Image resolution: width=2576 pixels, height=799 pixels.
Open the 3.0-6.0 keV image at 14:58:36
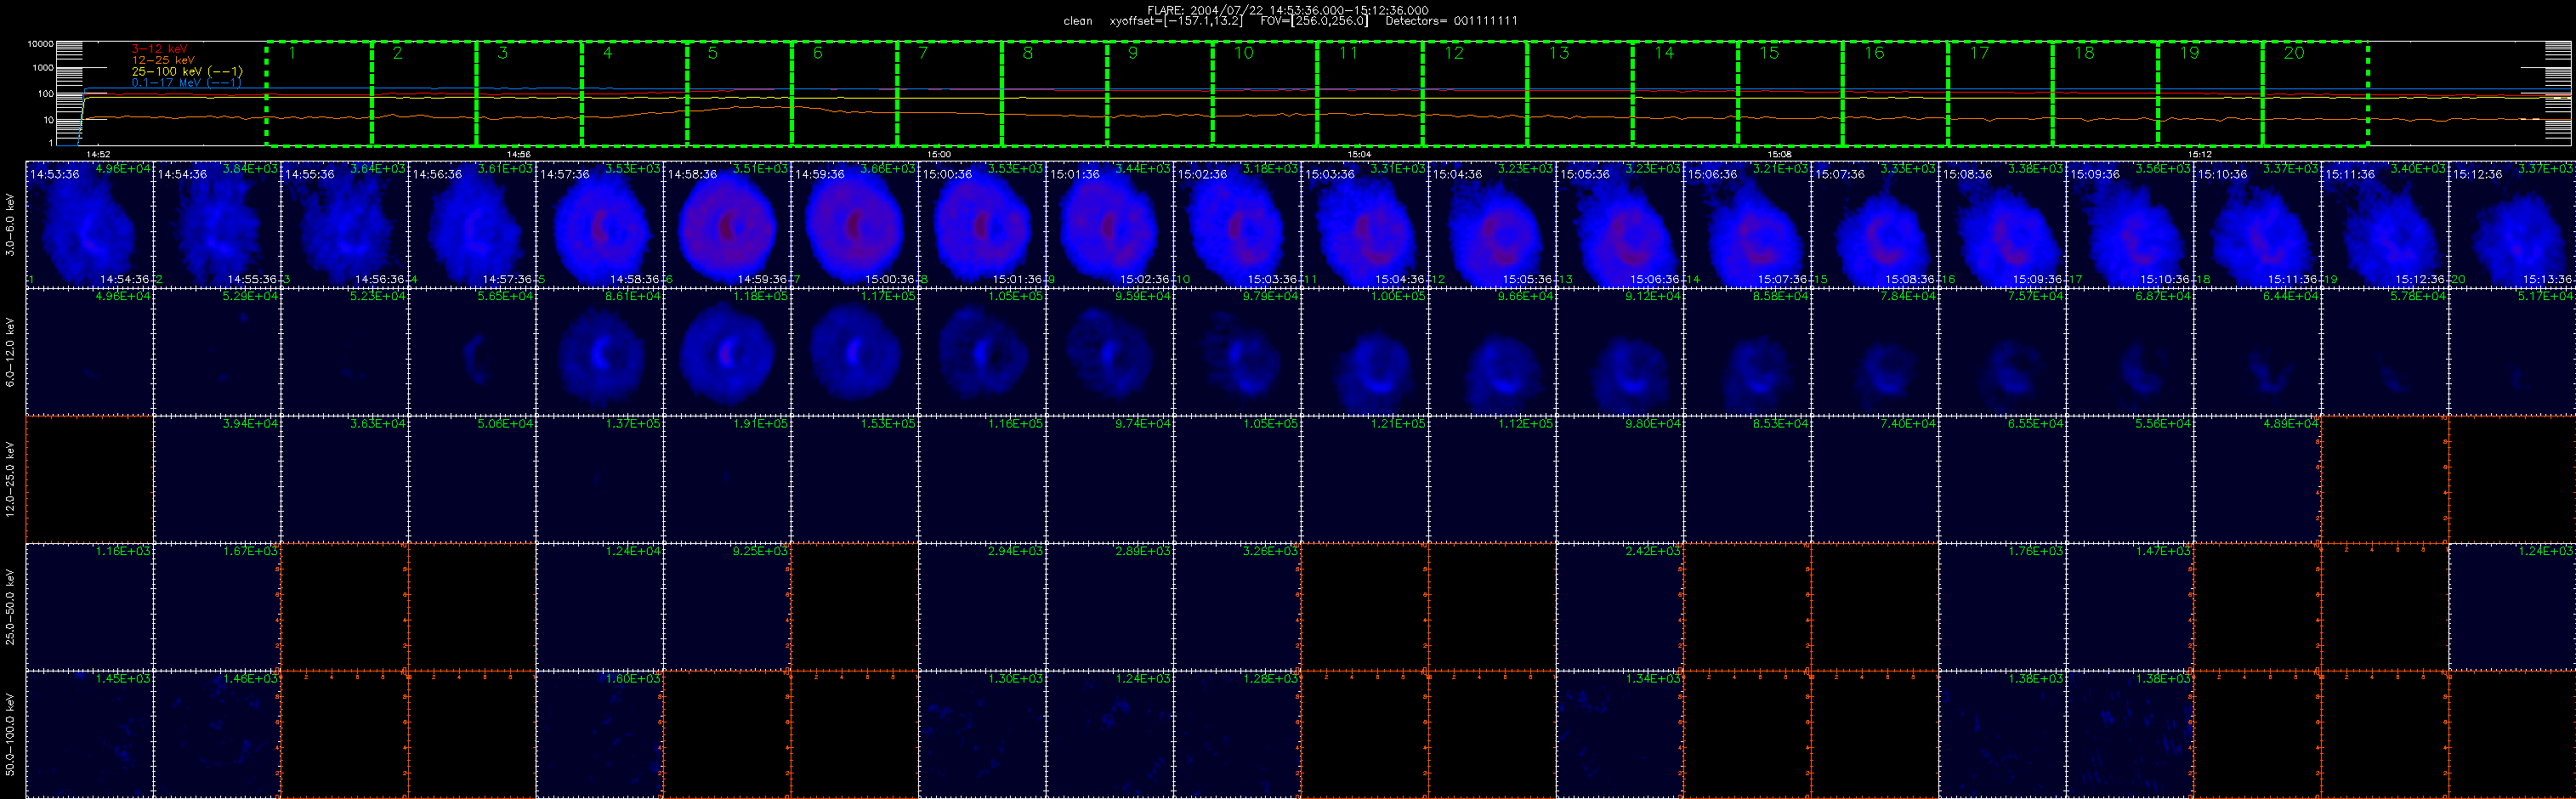[x=727, y=224]
